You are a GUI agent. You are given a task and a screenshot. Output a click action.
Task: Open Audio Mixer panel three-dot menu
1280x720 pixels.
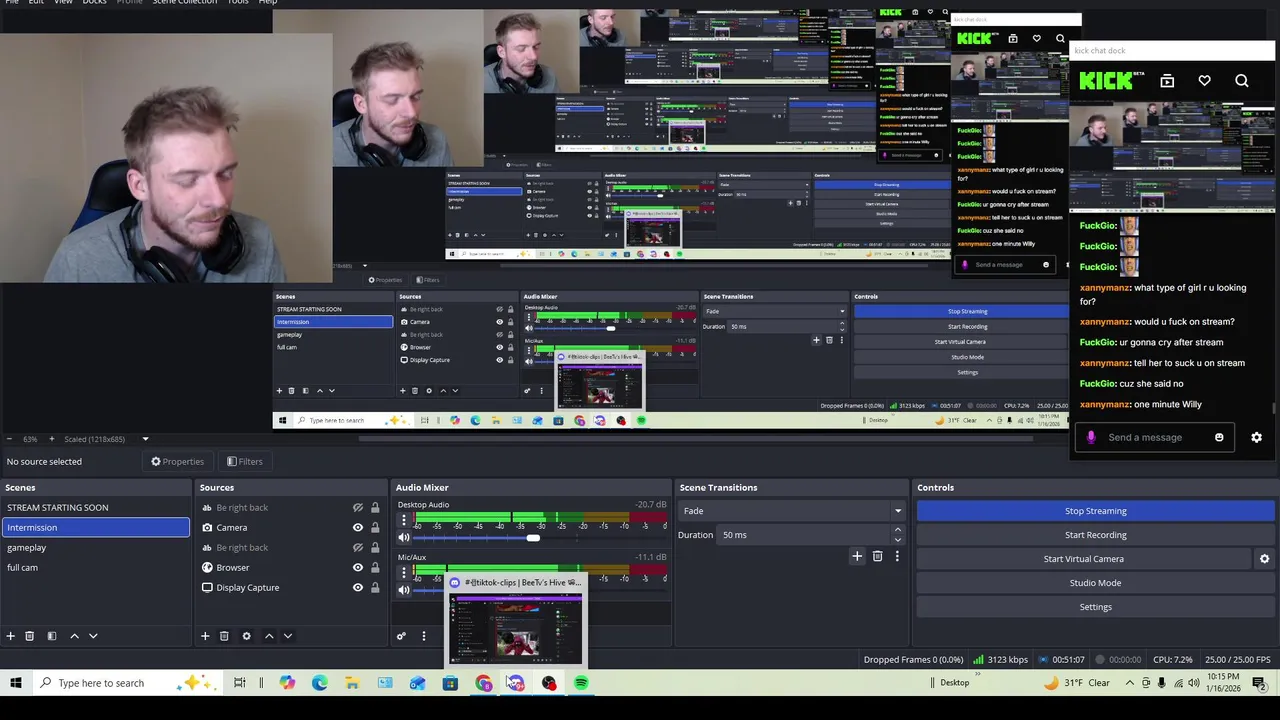423,636
